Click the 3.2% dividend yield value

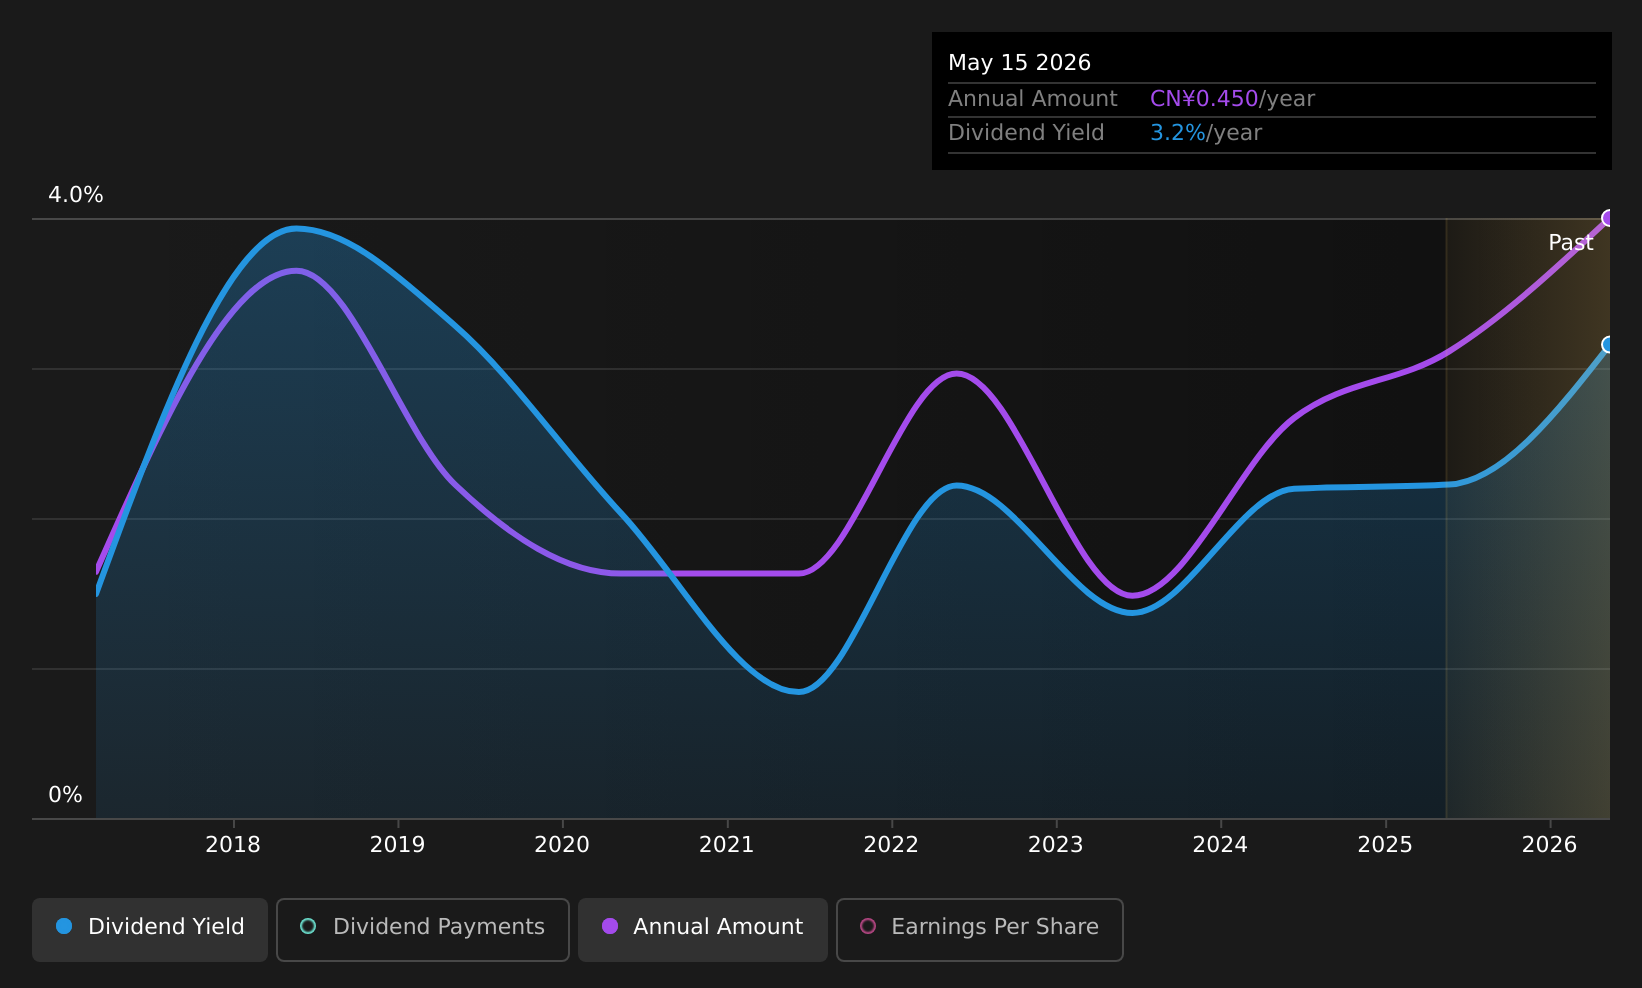1178,133
